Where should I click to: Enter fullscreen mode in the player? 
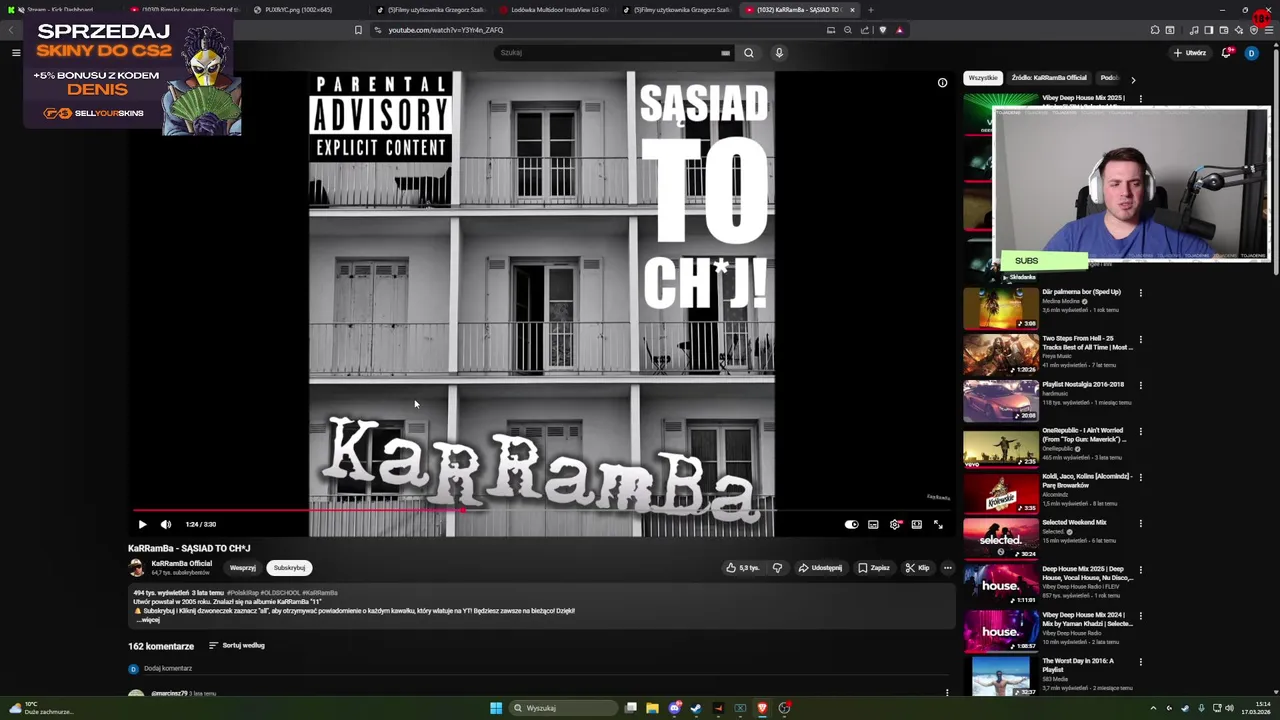click(x=938, y=524)
